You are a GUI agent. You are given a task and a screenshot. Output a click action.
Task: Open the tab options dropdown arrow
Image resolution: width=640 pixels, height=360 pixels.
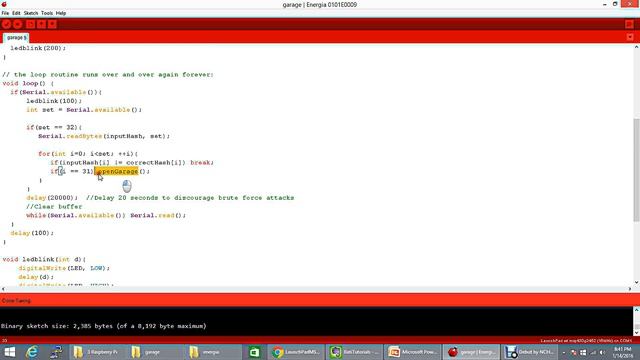point(630,37)
